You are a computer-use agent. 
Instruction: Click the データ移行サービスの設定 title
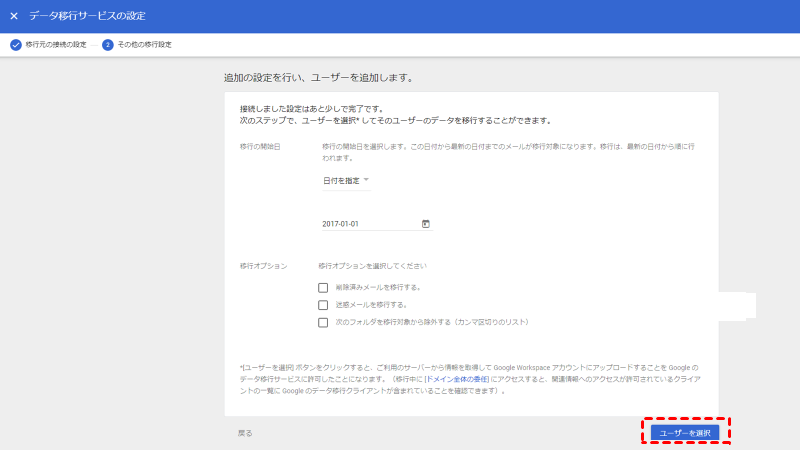[87, 16]
